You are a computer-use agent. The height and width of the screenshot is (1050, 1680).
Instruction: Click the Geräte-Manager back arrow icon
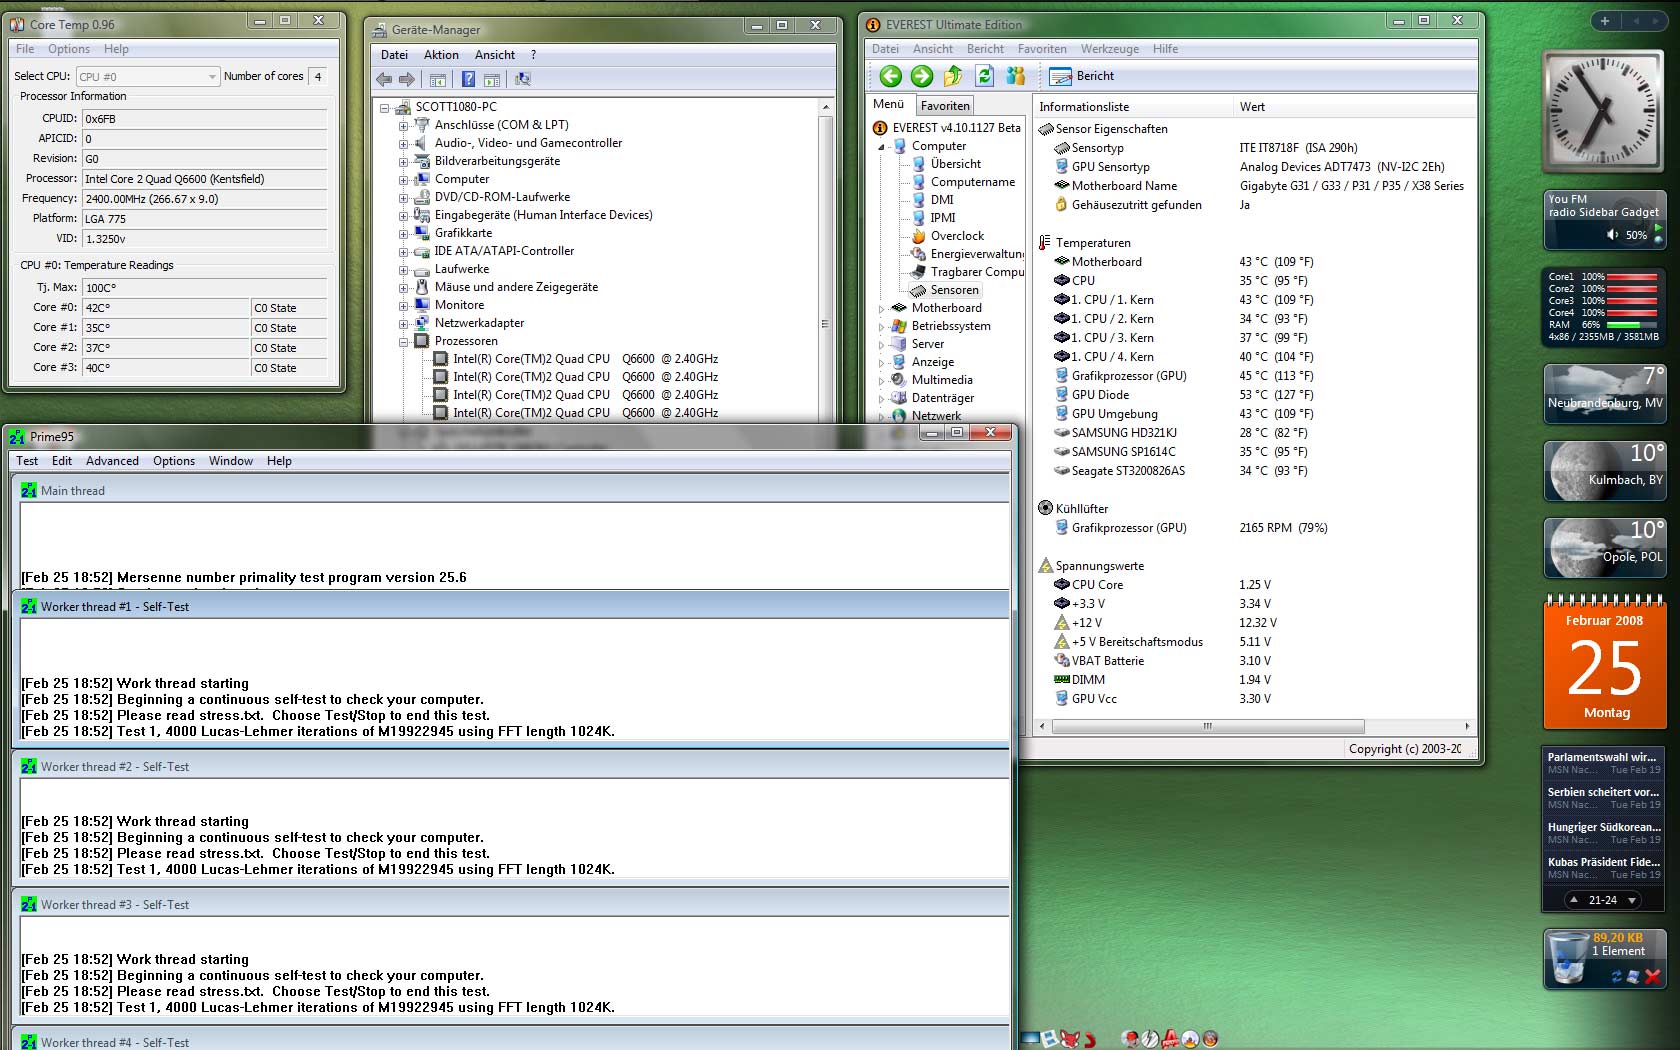[384, 80]
